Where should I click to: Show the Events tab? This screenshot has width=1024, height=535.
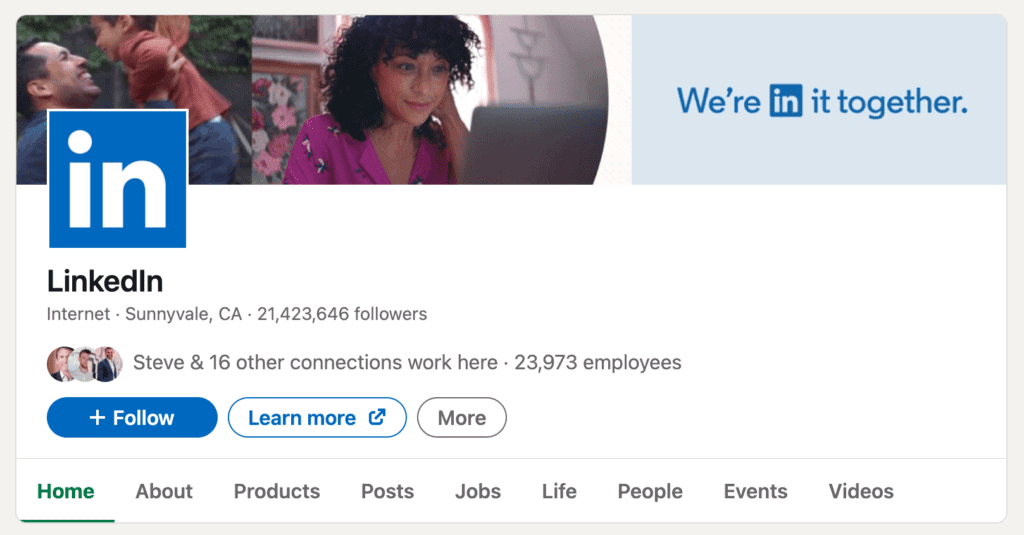point(755,491)
